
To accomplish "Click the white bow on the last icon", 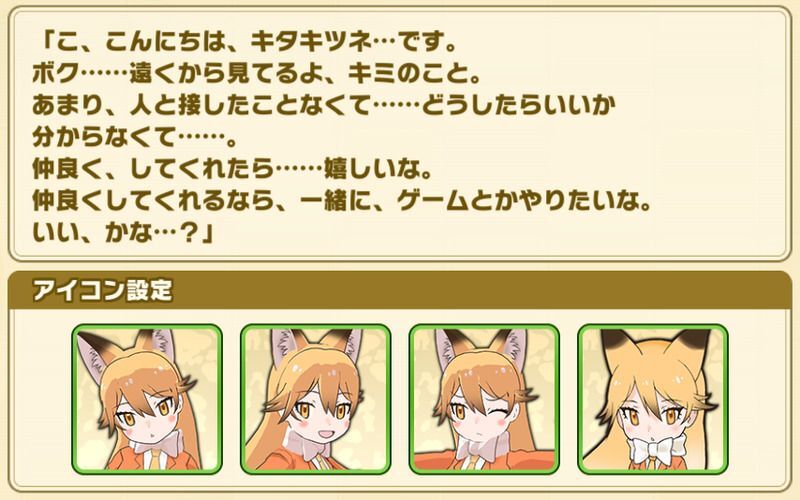I will [653, 449].
